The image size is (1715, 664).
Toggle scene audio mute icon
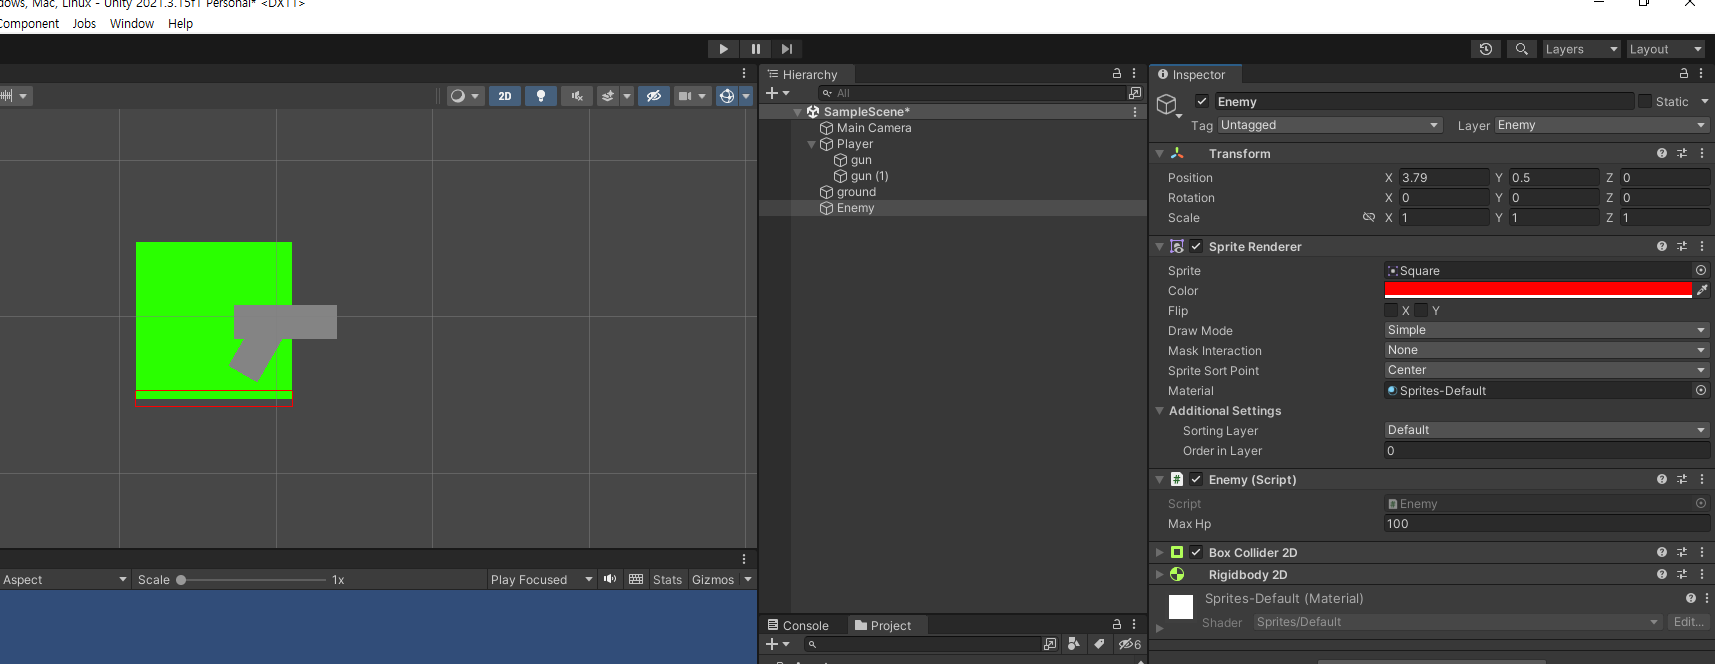pos(577,96)
